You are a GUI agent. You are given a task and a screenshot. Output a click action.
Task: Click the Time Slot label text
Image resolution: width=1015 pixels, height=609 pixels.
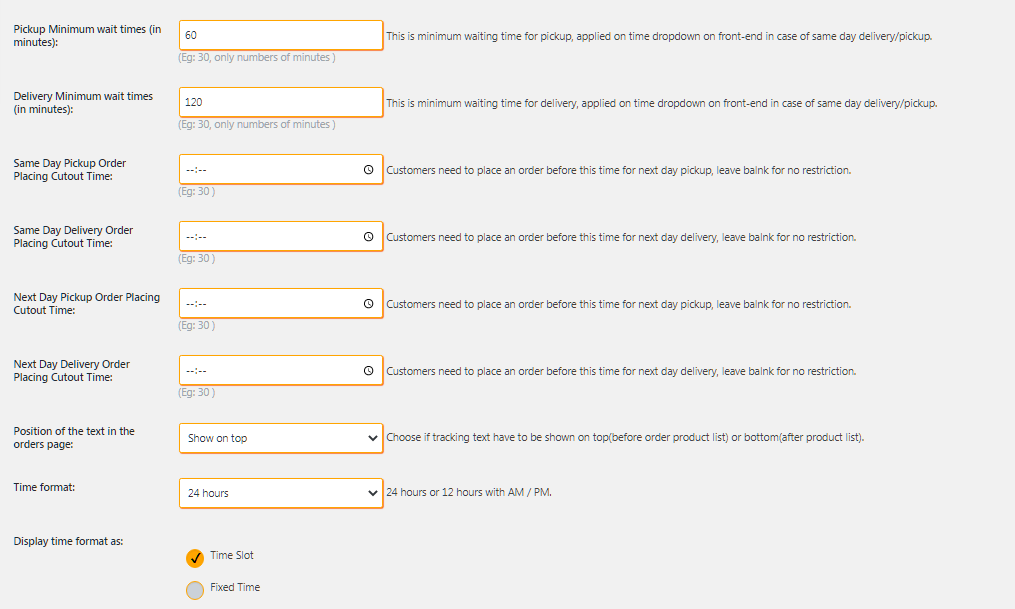click(232, 555)
